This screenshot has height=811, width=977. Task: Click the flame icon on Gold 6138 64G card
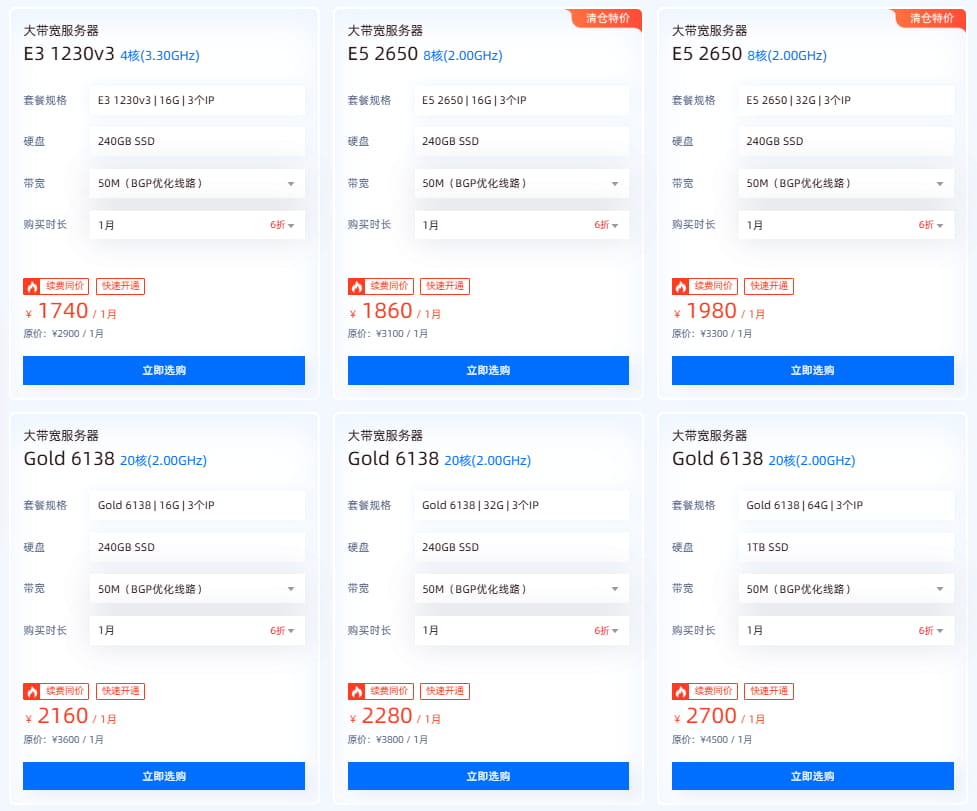[x=680, y=691]
